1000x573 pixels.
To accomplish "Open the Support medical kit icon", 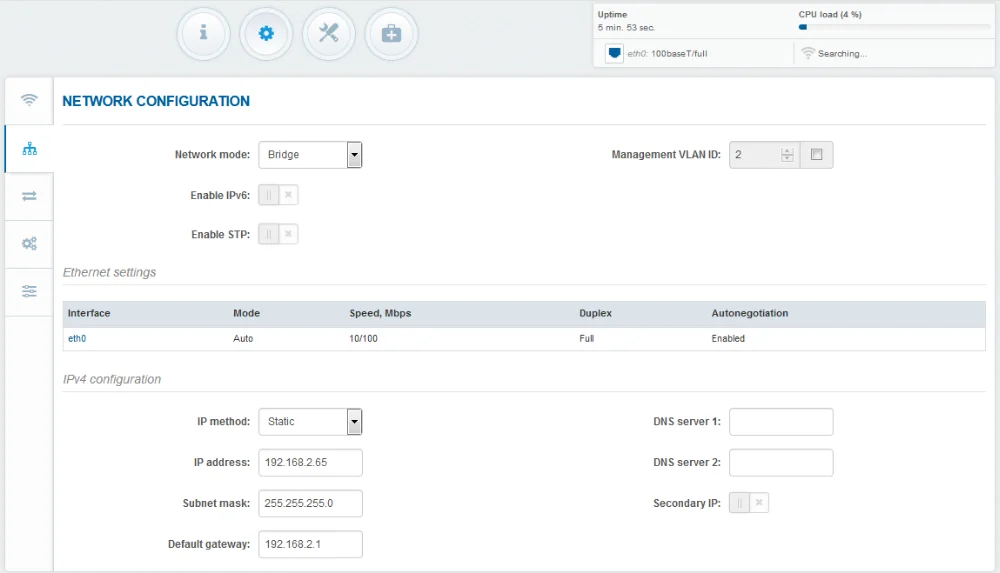I will coord(391,33).
